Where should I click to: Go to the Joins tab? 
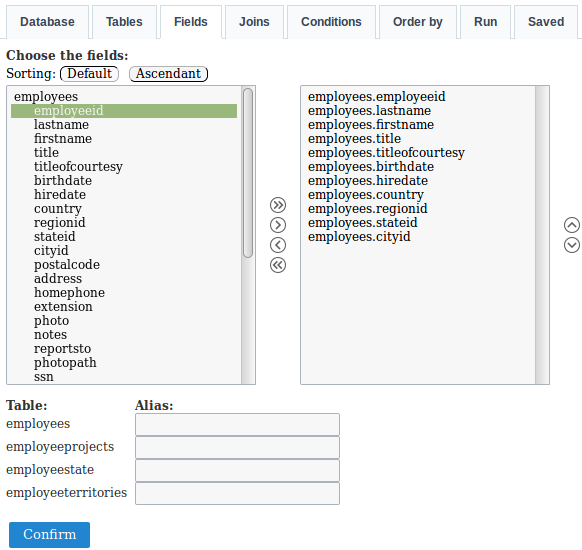(254, 22)
